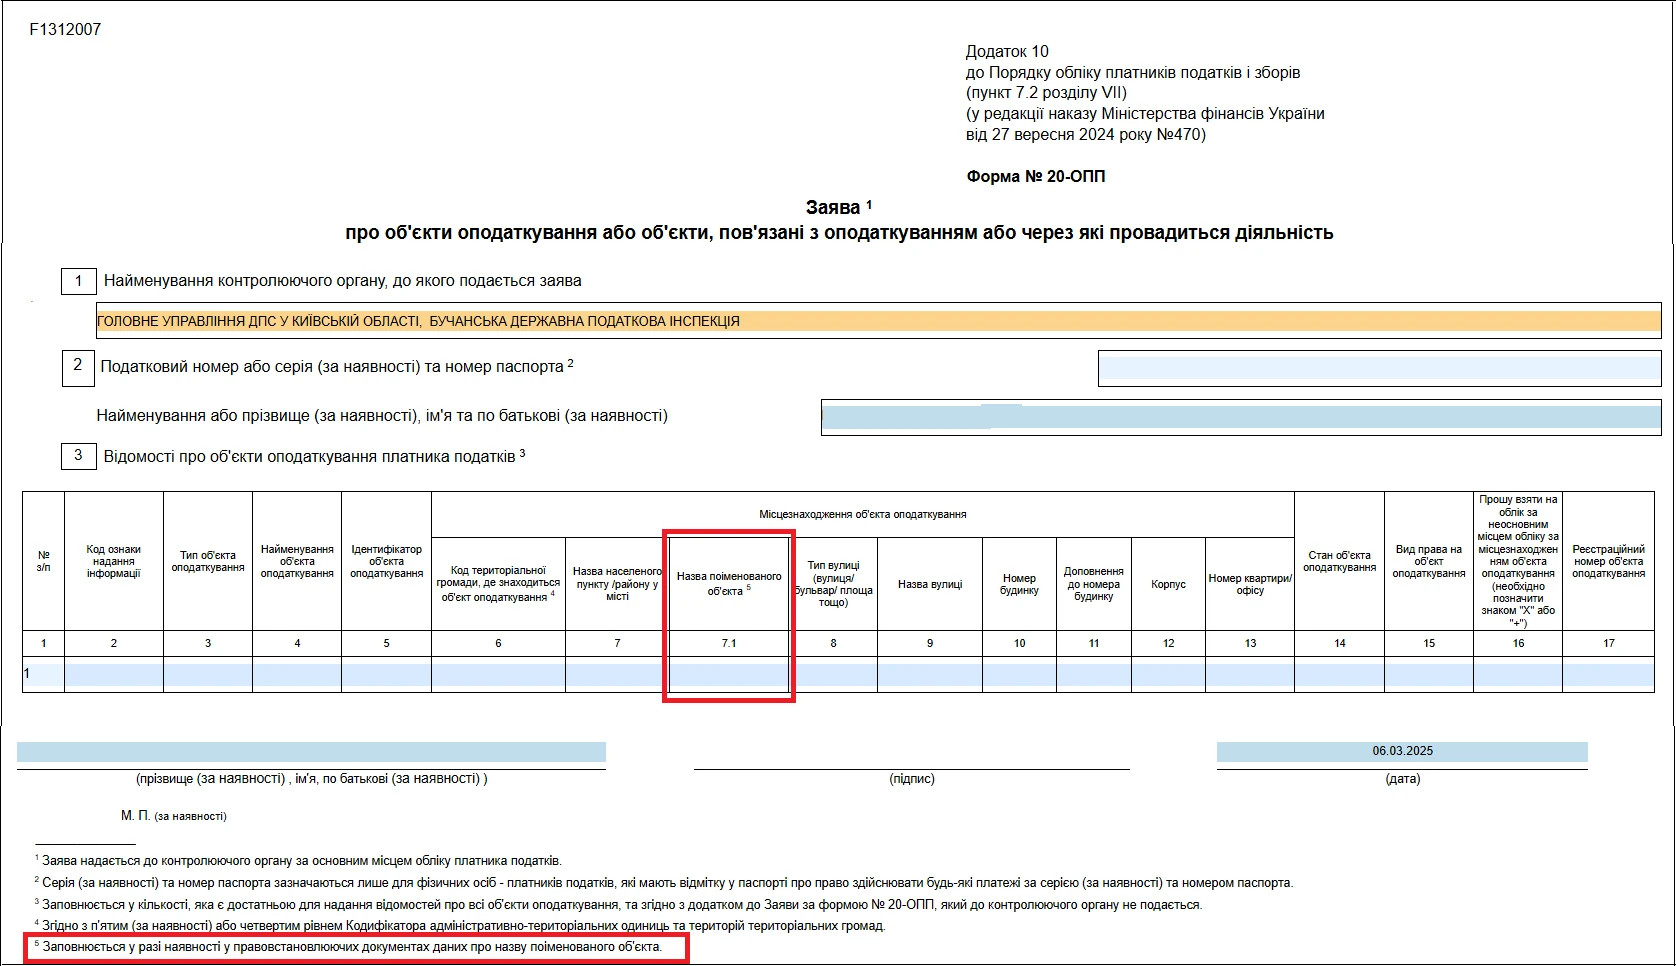Select row 1 cell in column 2
This screenshot has width=1676, height=966.
coord(113,675)
